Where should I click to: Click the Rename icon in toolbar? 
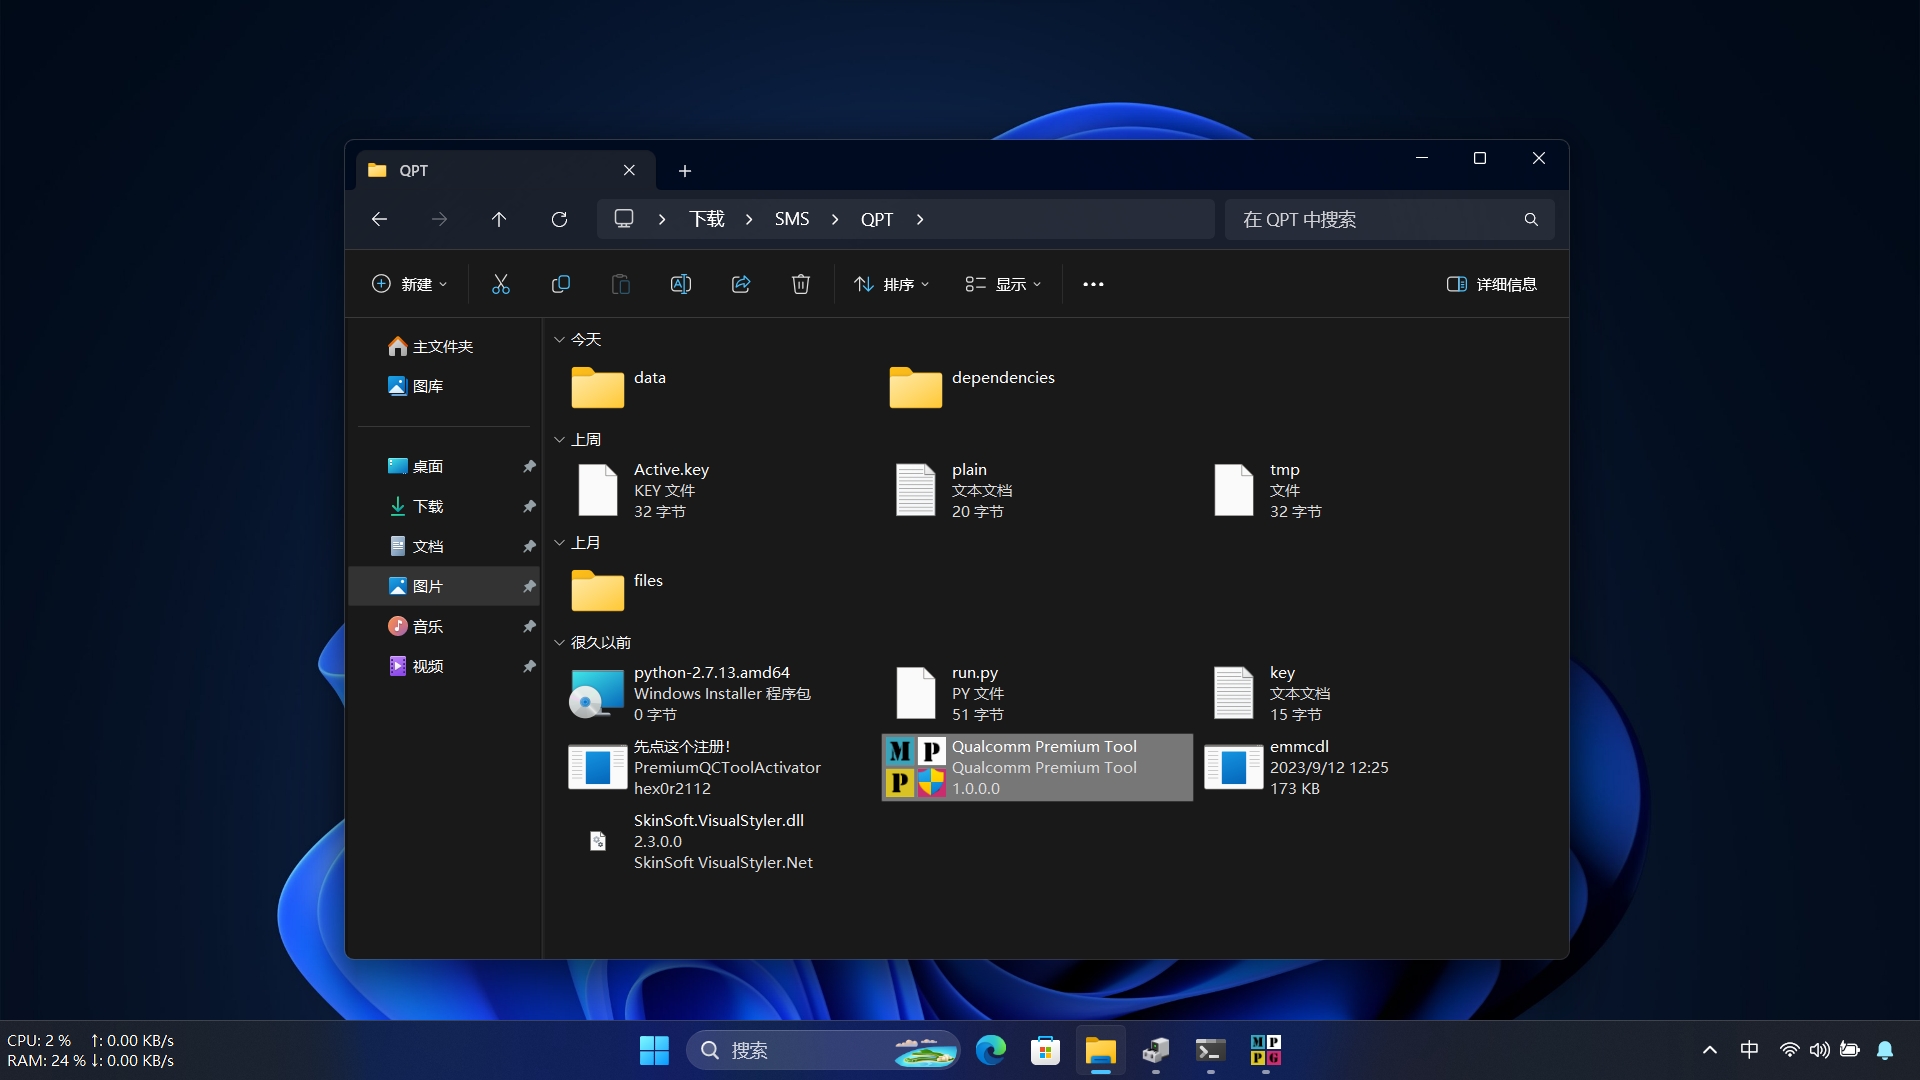coord(681,285)
